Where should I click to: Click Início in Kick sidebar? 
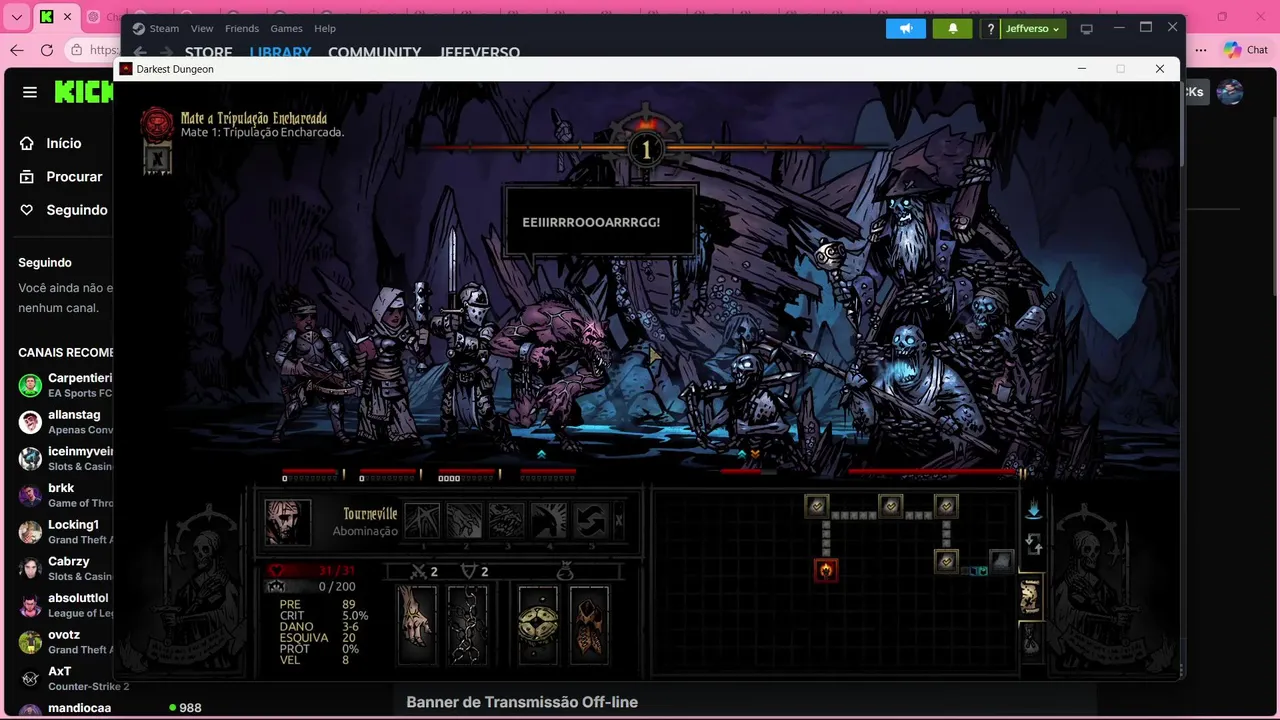(x=50, y=143)
